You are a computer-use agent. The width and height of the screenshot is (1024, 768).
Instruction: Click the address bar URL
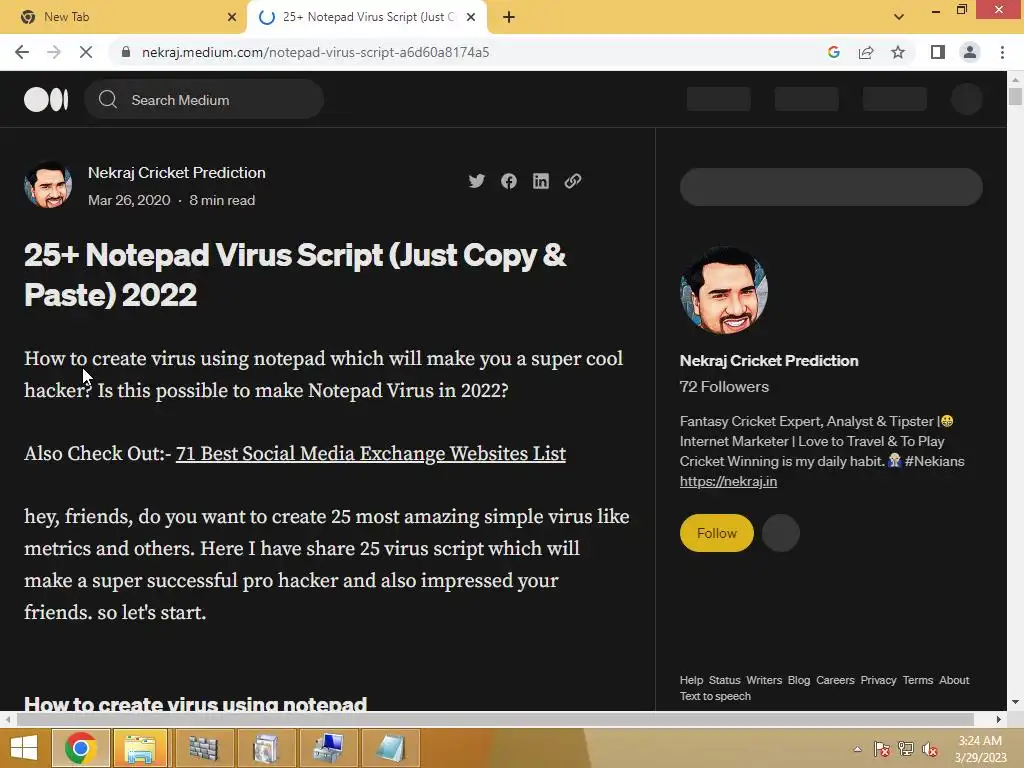tap(315, 52)
